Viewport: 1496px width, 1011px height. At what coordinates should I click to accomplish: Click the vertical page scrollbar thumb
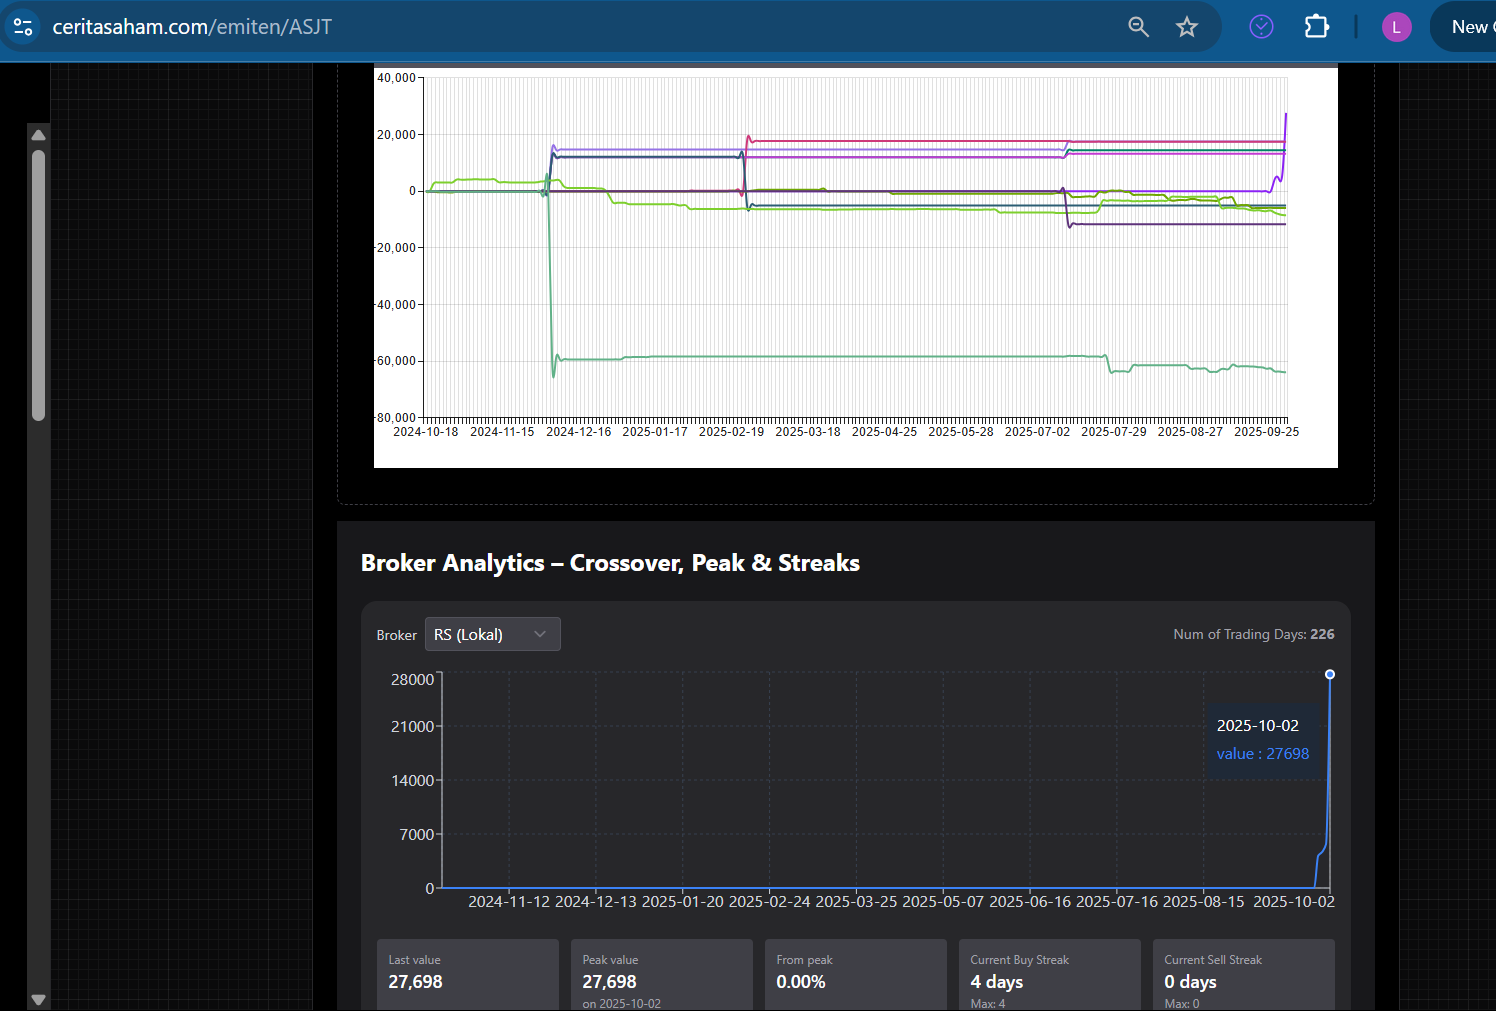(x=39, y=285)
